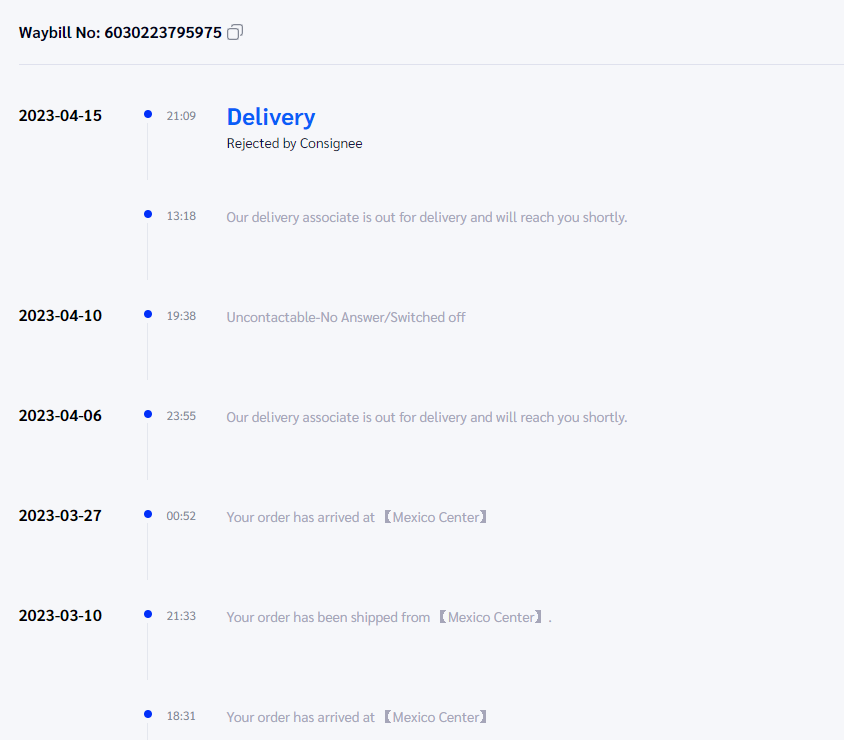Select the 13:18 out for delivery message
The height and width of the screenshot is (740, 844).
(427, 217)
